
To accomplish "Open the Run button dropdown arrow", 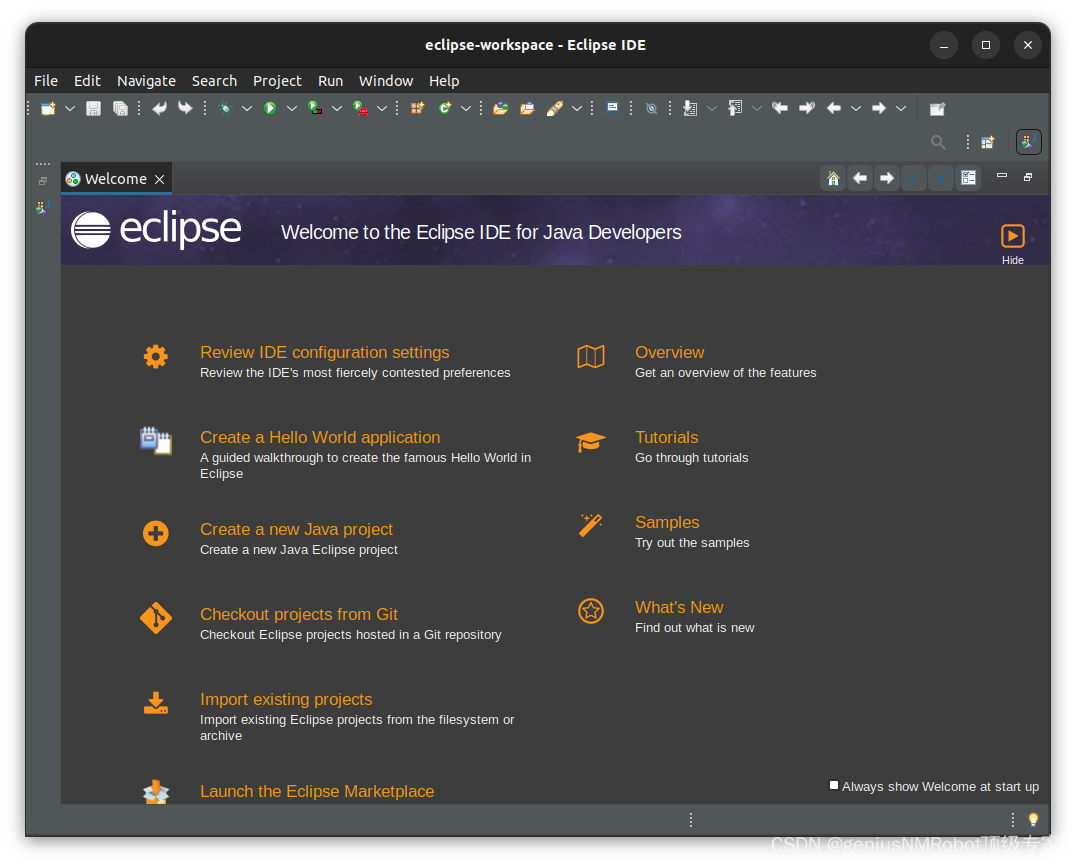I will [292, 107].
